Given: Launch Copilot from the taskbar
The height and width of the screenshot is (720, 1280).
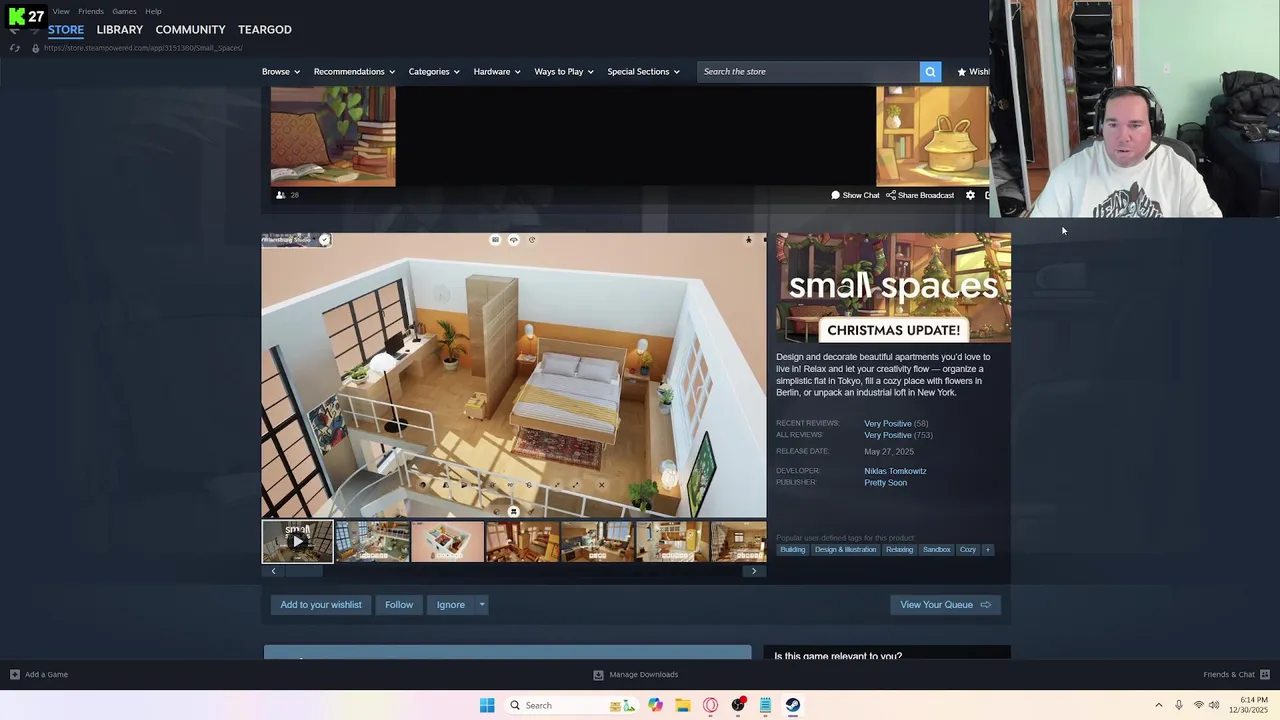Looking at the screenshot, I should tap(655, 705).
